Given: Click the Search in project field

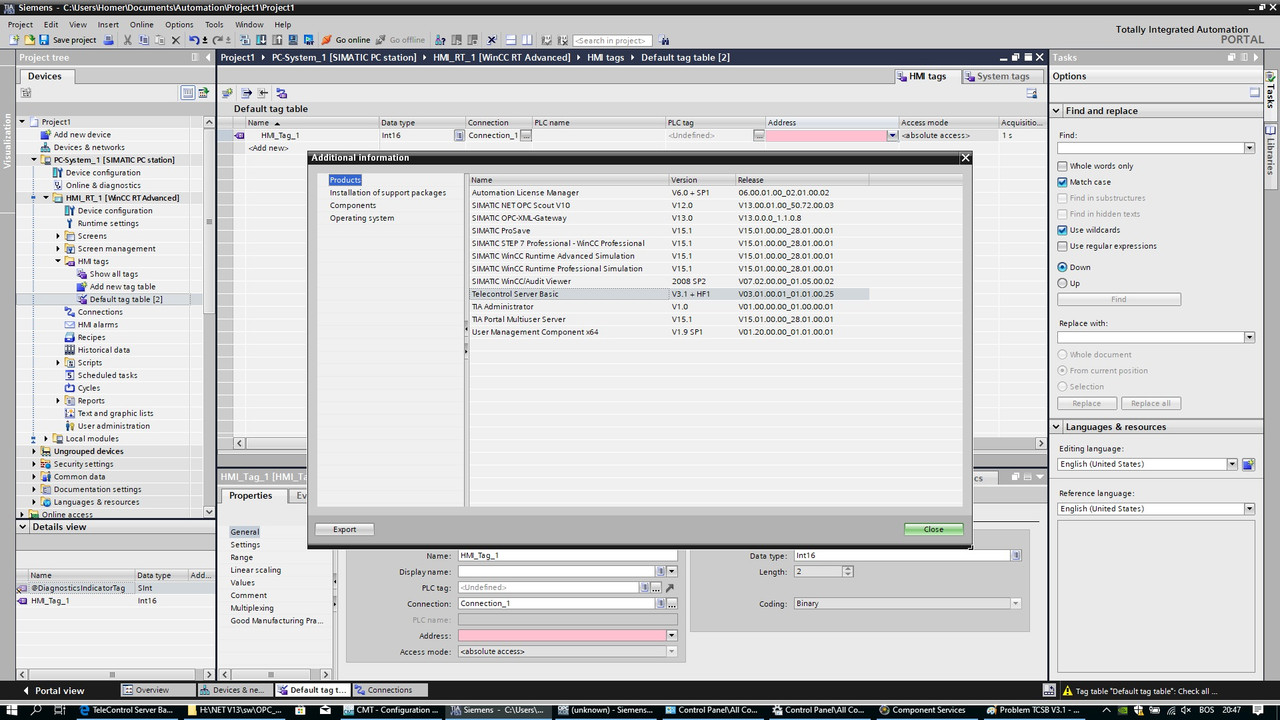Looking at the screenshot, I should pos(612,40).
